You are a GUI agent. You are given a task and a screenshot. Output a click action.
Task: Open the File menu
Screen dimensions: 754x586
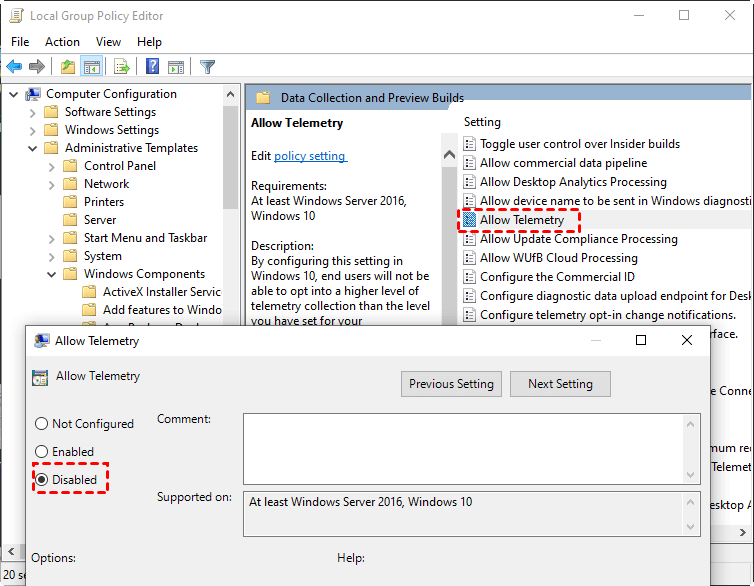click(x=20, y=42)
